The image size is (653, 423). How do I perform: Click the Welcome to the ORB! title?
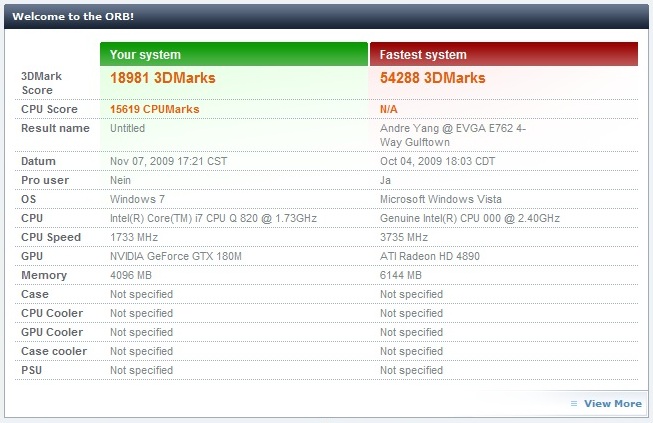73,16
